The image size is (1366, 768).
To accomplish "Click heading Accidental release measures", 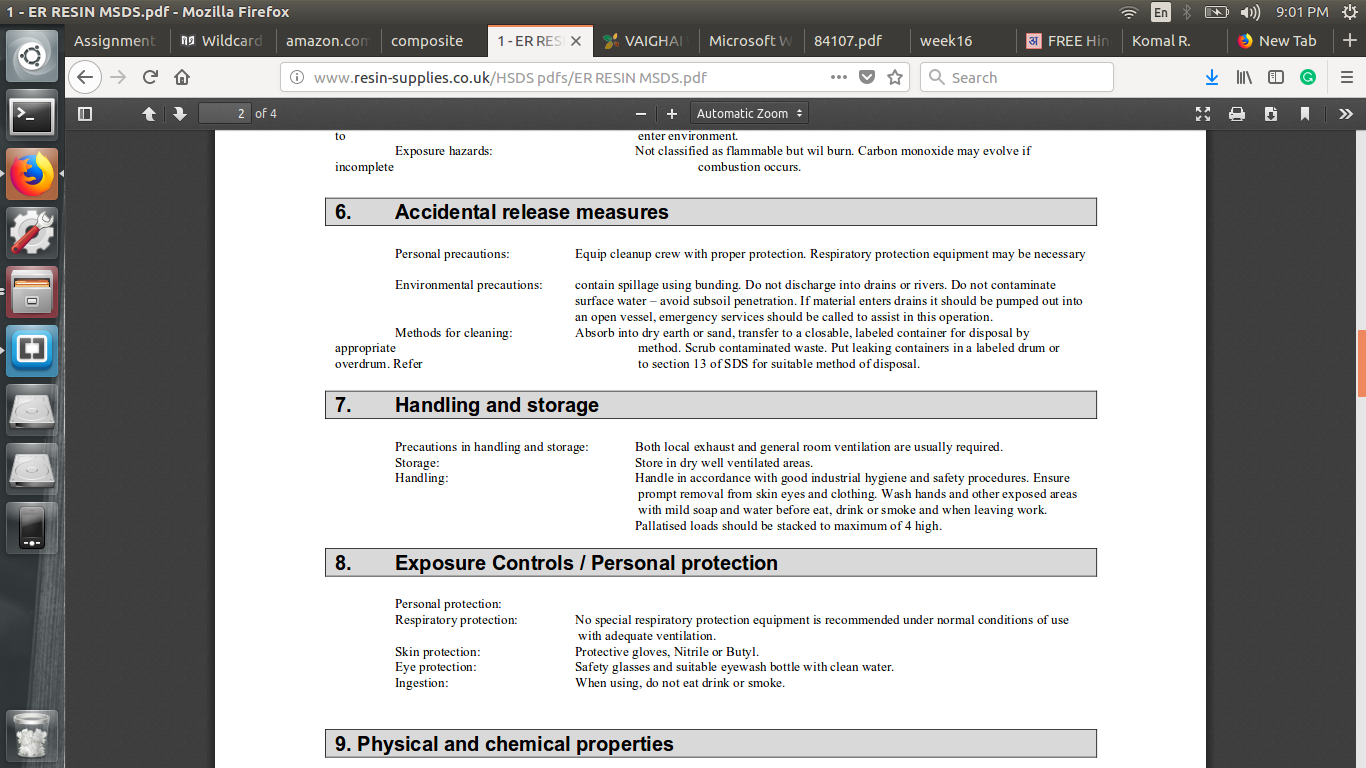I will [531, 212].
